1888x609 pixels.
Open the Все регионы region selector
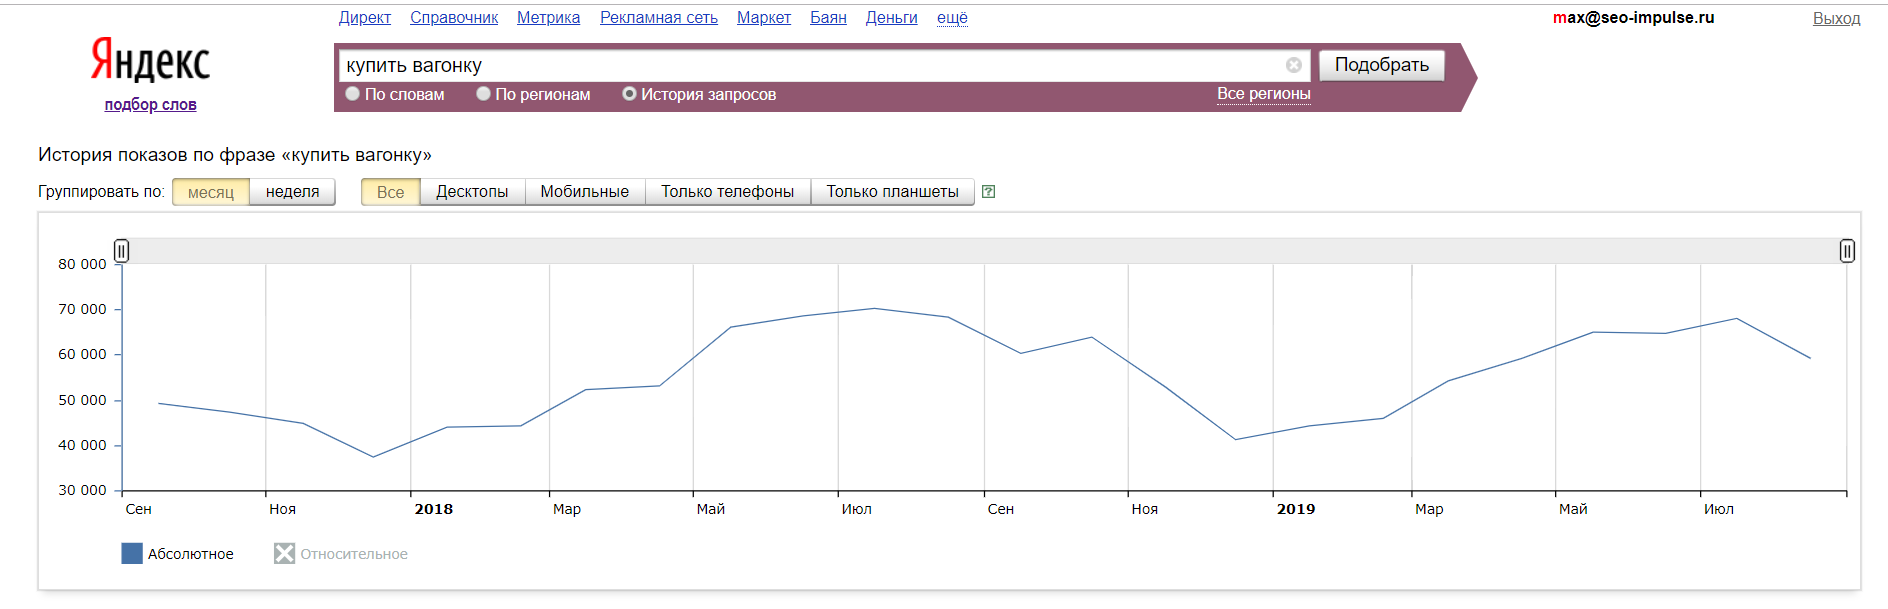[1263, 94]
